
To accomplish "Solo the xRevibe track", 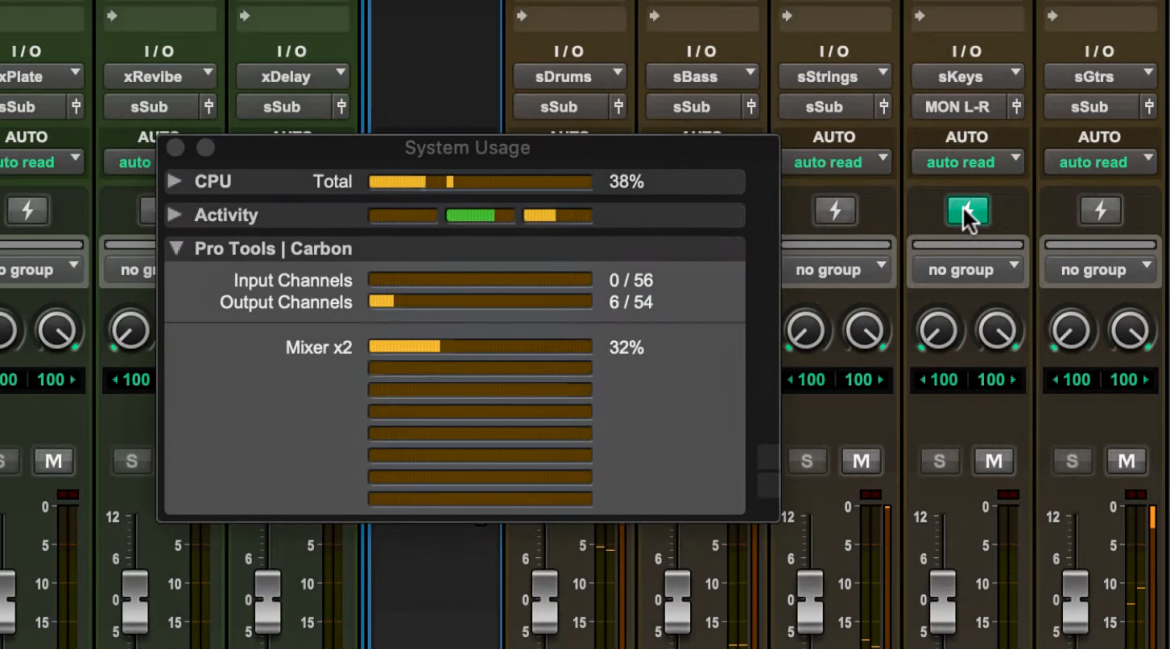I will pyautogui.click(x=132, y=461).
